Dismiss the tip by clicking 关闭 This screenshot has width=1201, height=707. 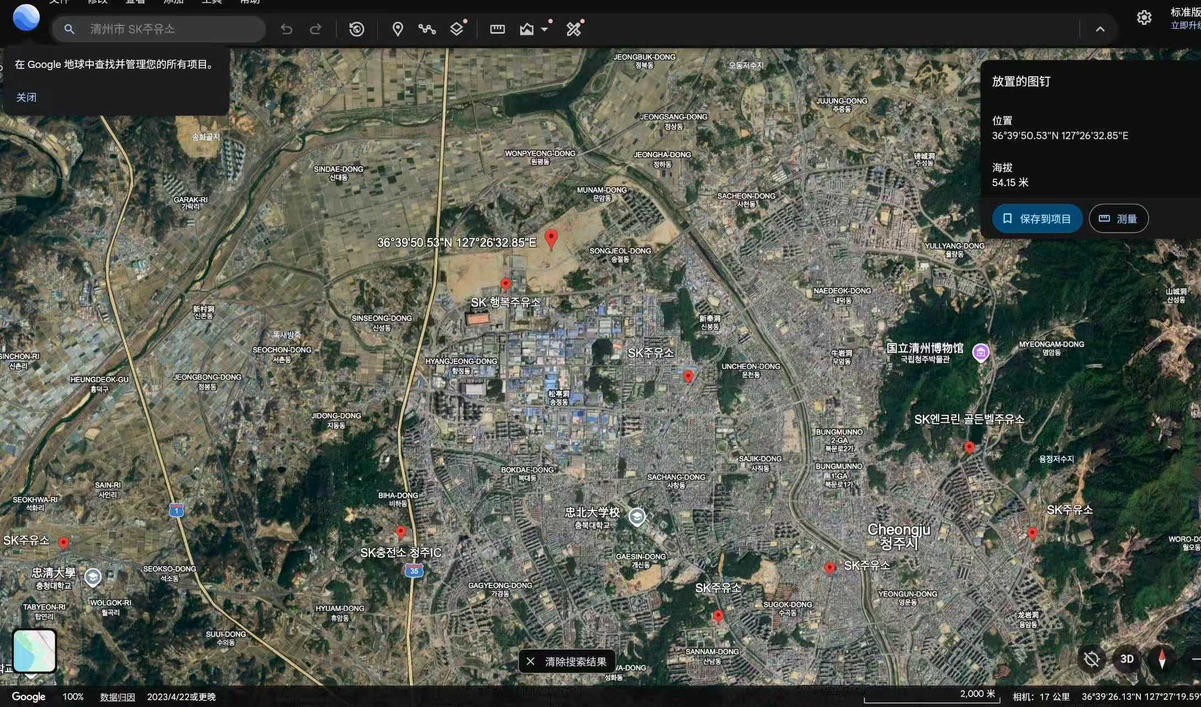tap(26, 97)
